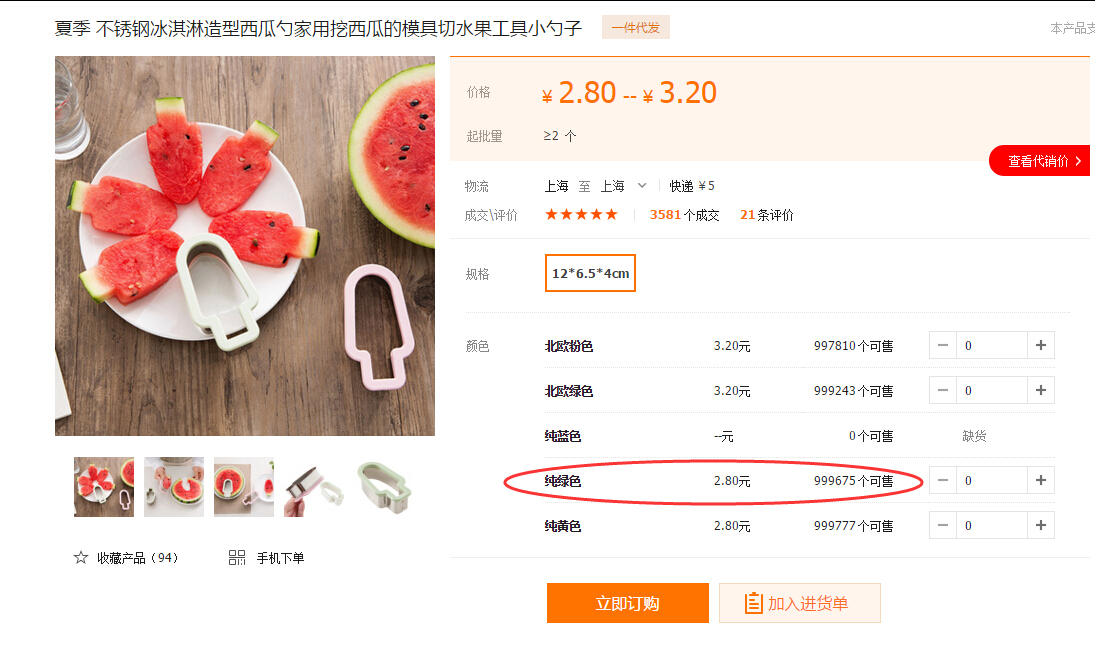Click the star icon to favorite product
Screen dimensions: 1095x648
click(x=81, y=558)
